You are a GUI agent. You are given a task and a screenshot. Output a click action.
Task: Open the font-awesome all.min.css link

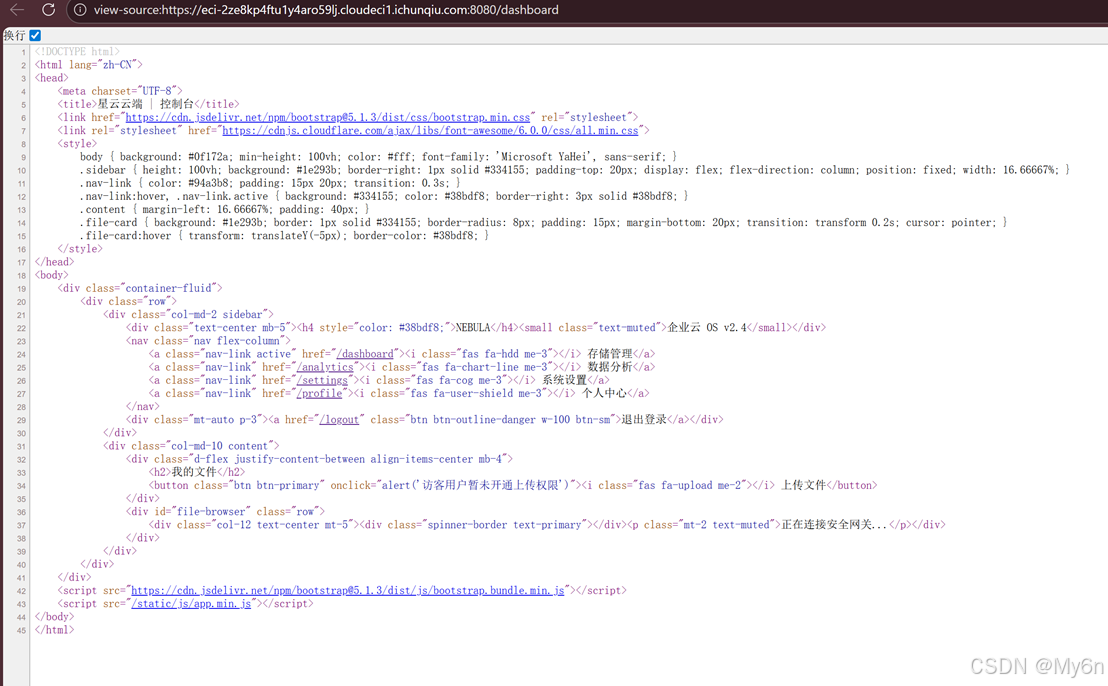point(430,131)
